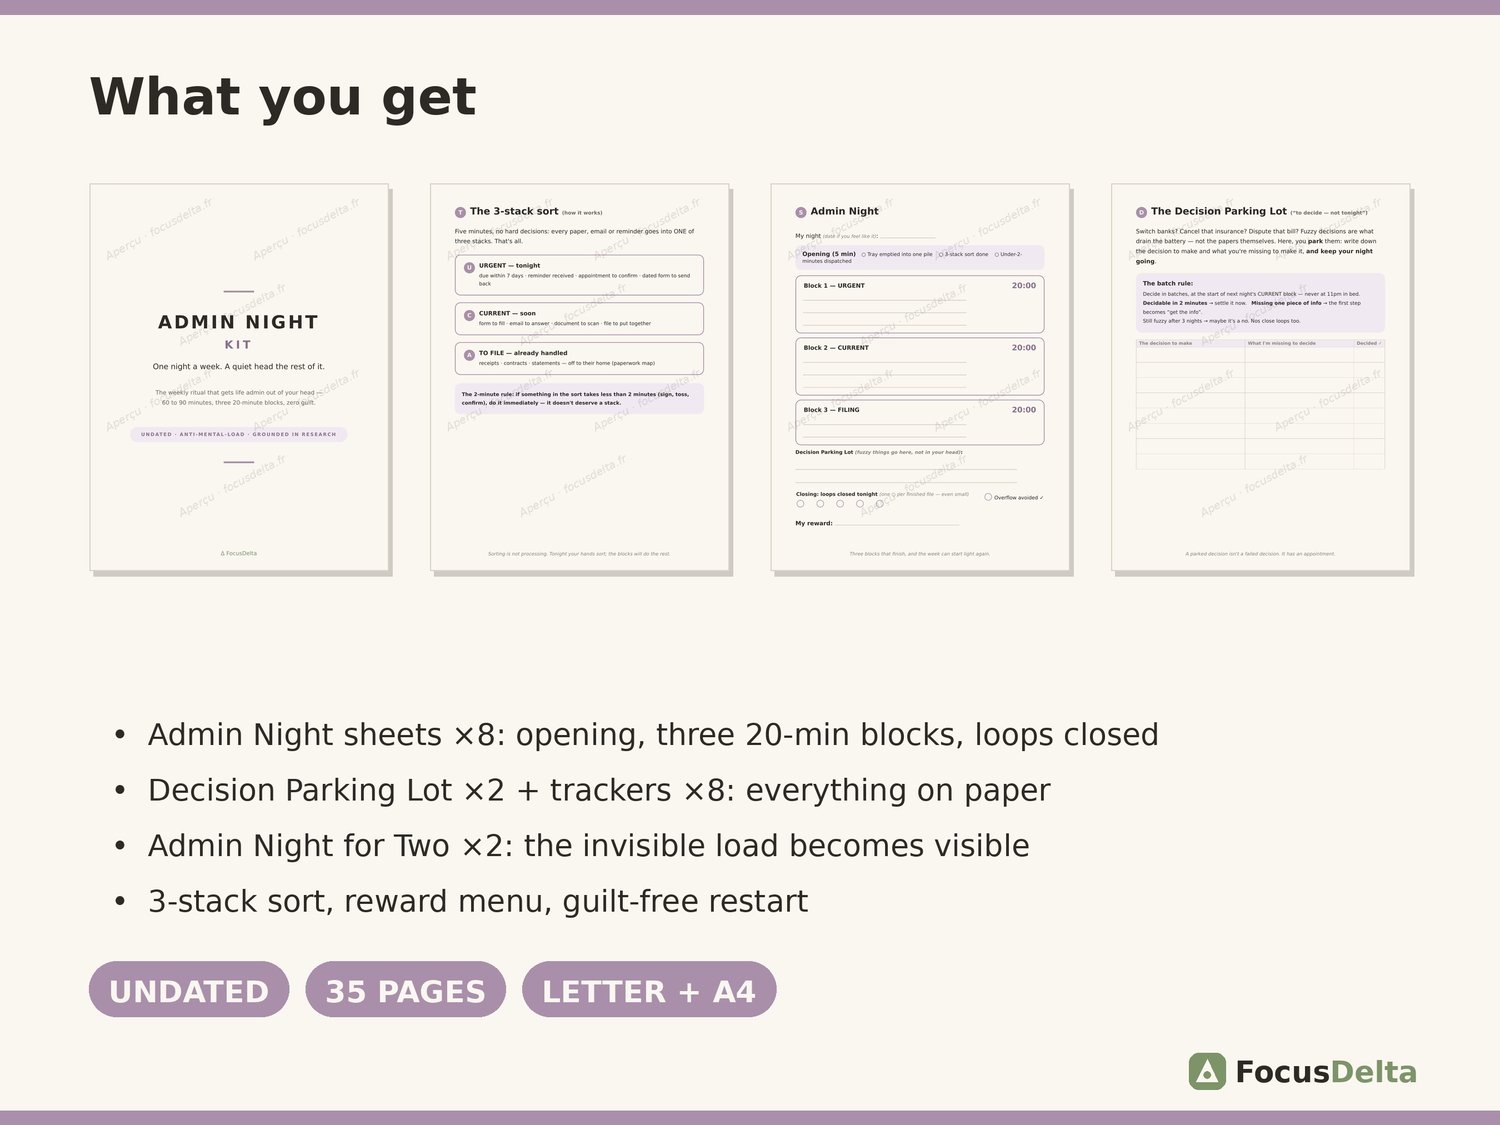Image resolution: width=1500 pixels, height=1125 pixels.
Task: Click the LETTER + A4 pill badge
Action: [x=649, y=990]
